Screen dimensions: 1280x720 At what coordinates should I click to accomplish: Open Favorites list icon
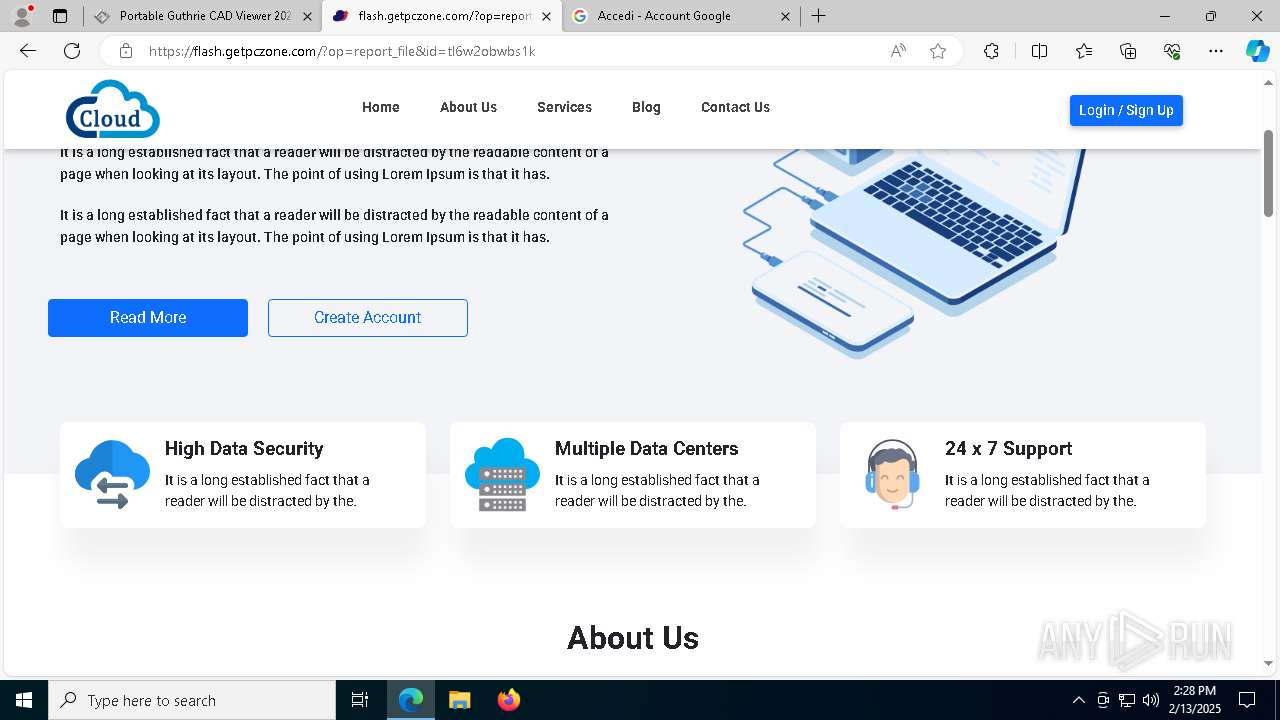click(x=1084, y=51)
